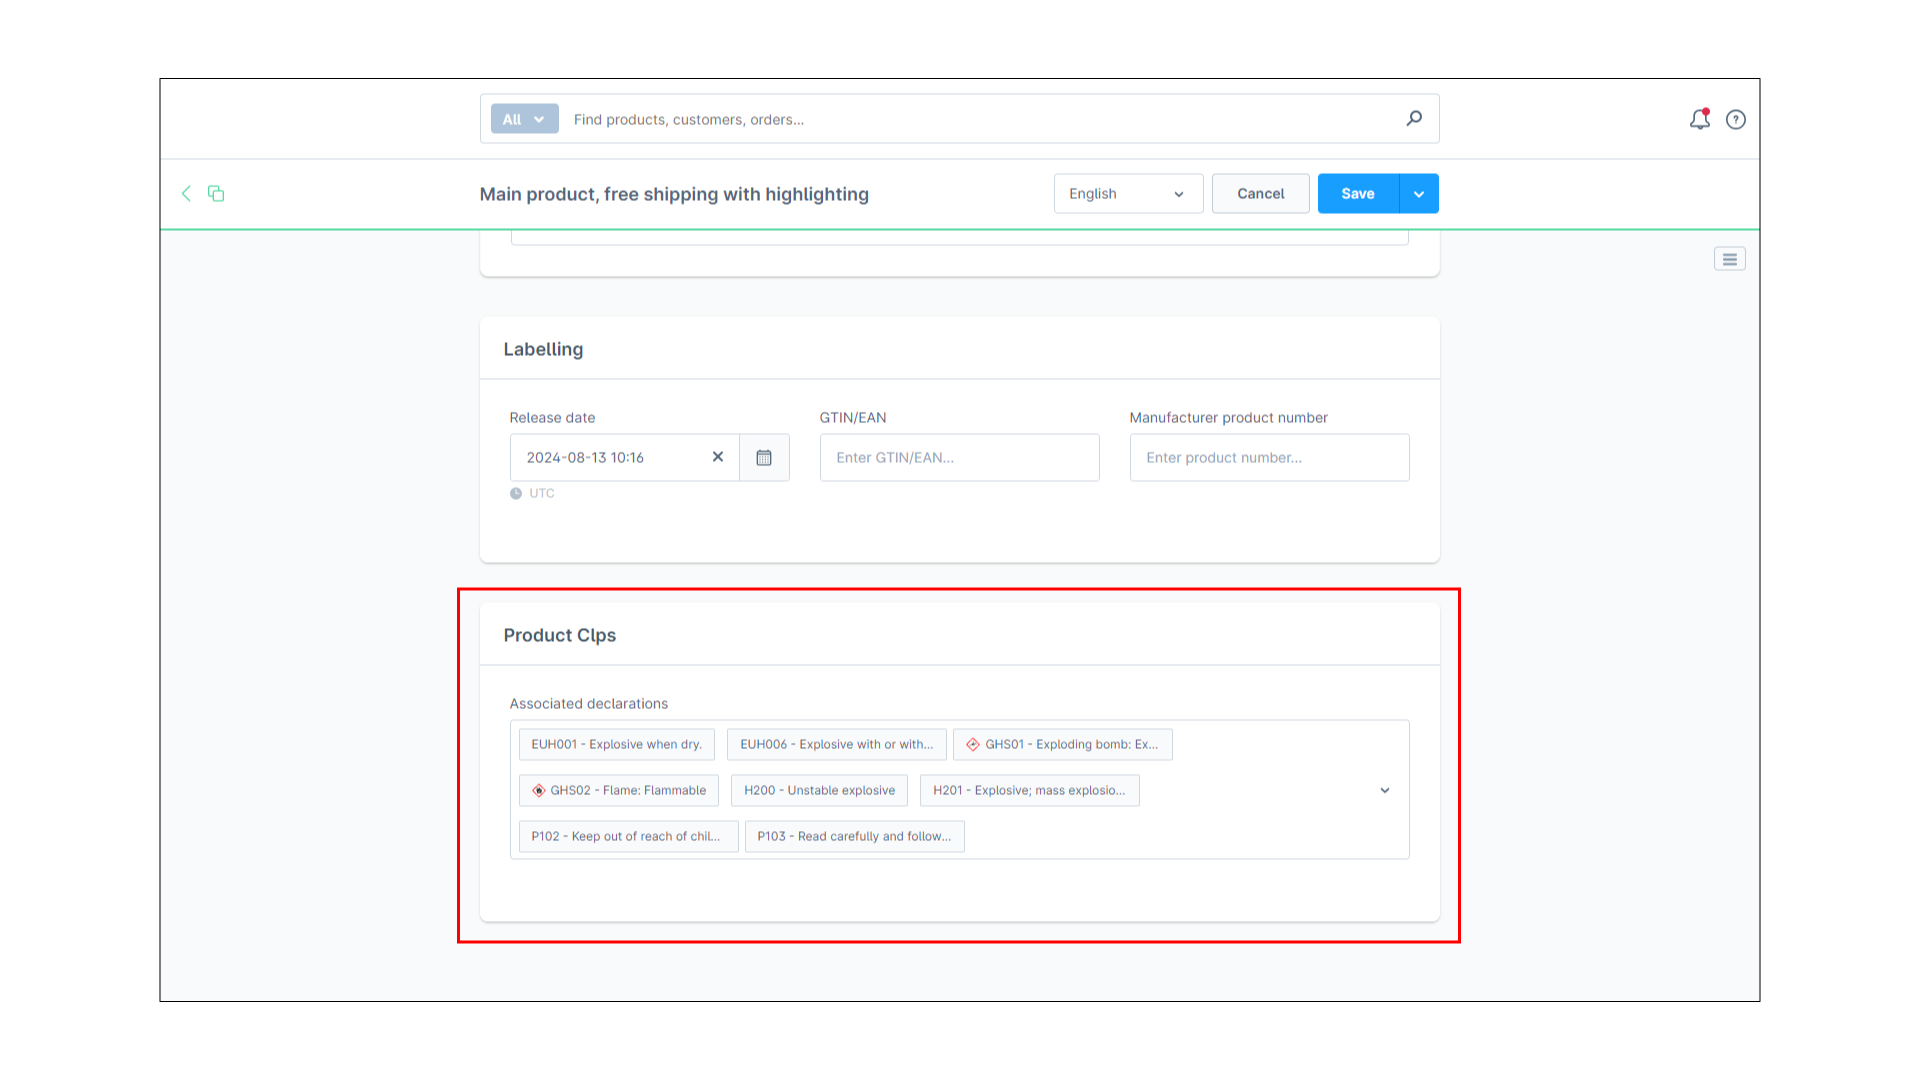The height and width of the screenshot is (1080, 1920).
Task: Select the English language menu item
Action: (x=1126, y=194)
